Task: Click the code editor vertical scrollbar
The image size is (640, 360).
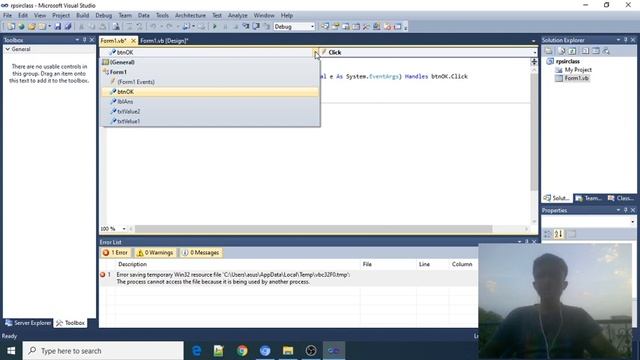Action: pos(534,131)
